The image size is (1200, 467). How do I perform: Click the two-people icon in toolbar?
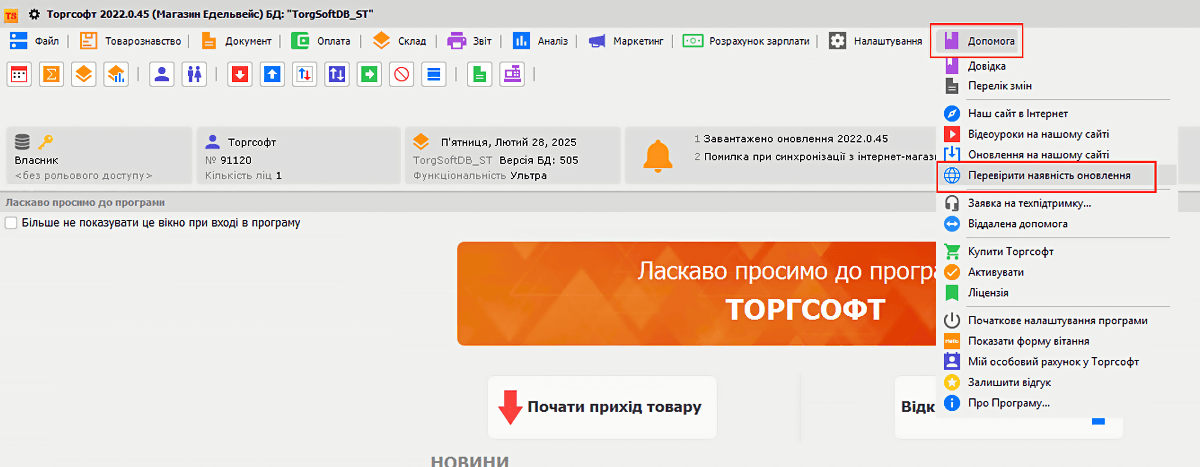[x=194, y=74]
